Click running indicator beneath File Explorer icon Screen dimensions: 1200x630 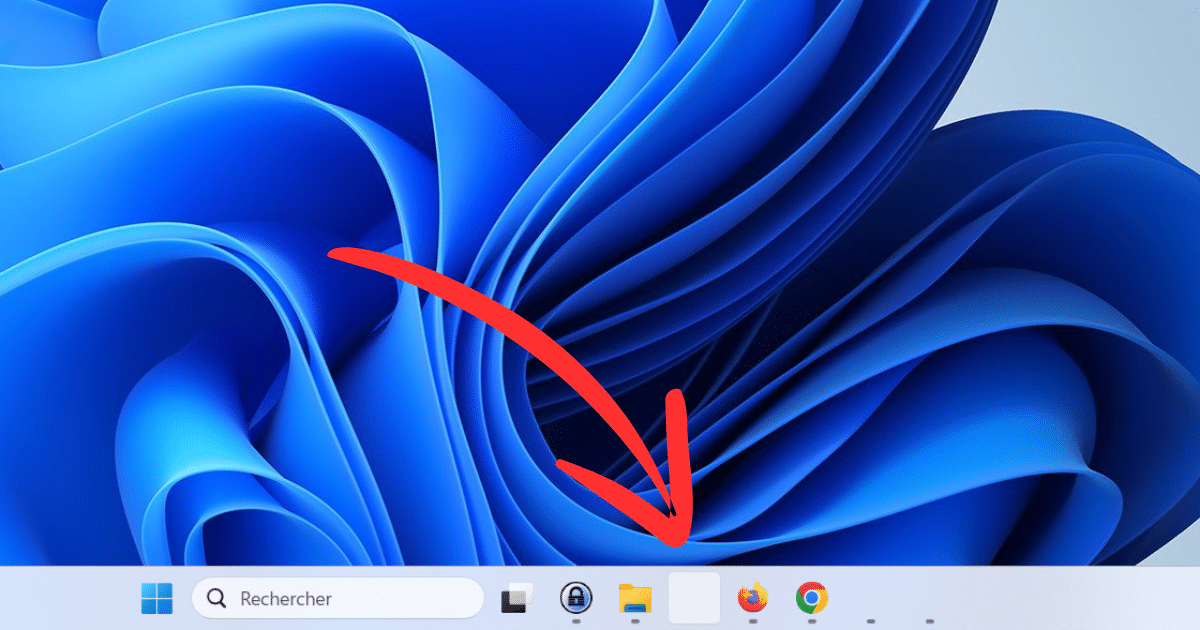[x=635, y=621]
